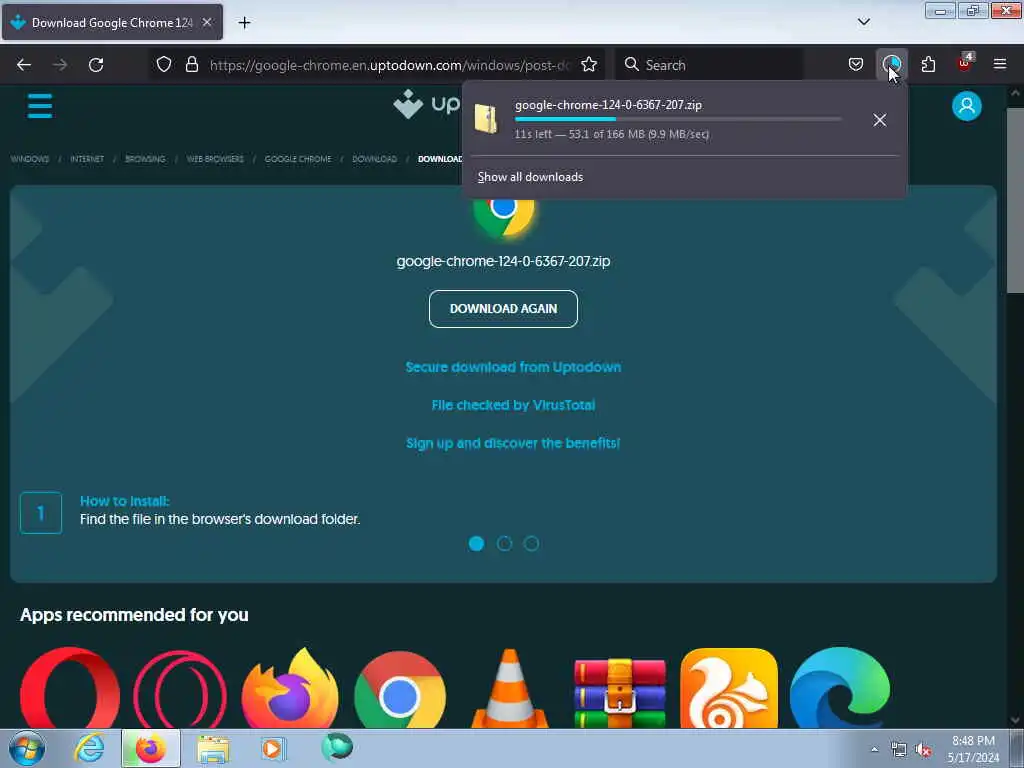Open the Chrome recommended app icon
The height and width of the screenshot is (768, 1024).
400,689
